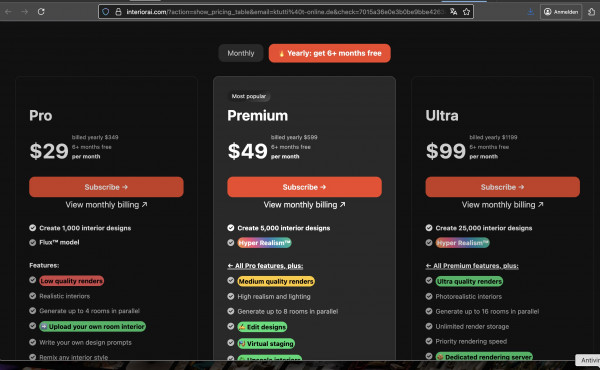Open 'All Pro features, plus:' link
The image size is (600, 370).
pos(265,266)
